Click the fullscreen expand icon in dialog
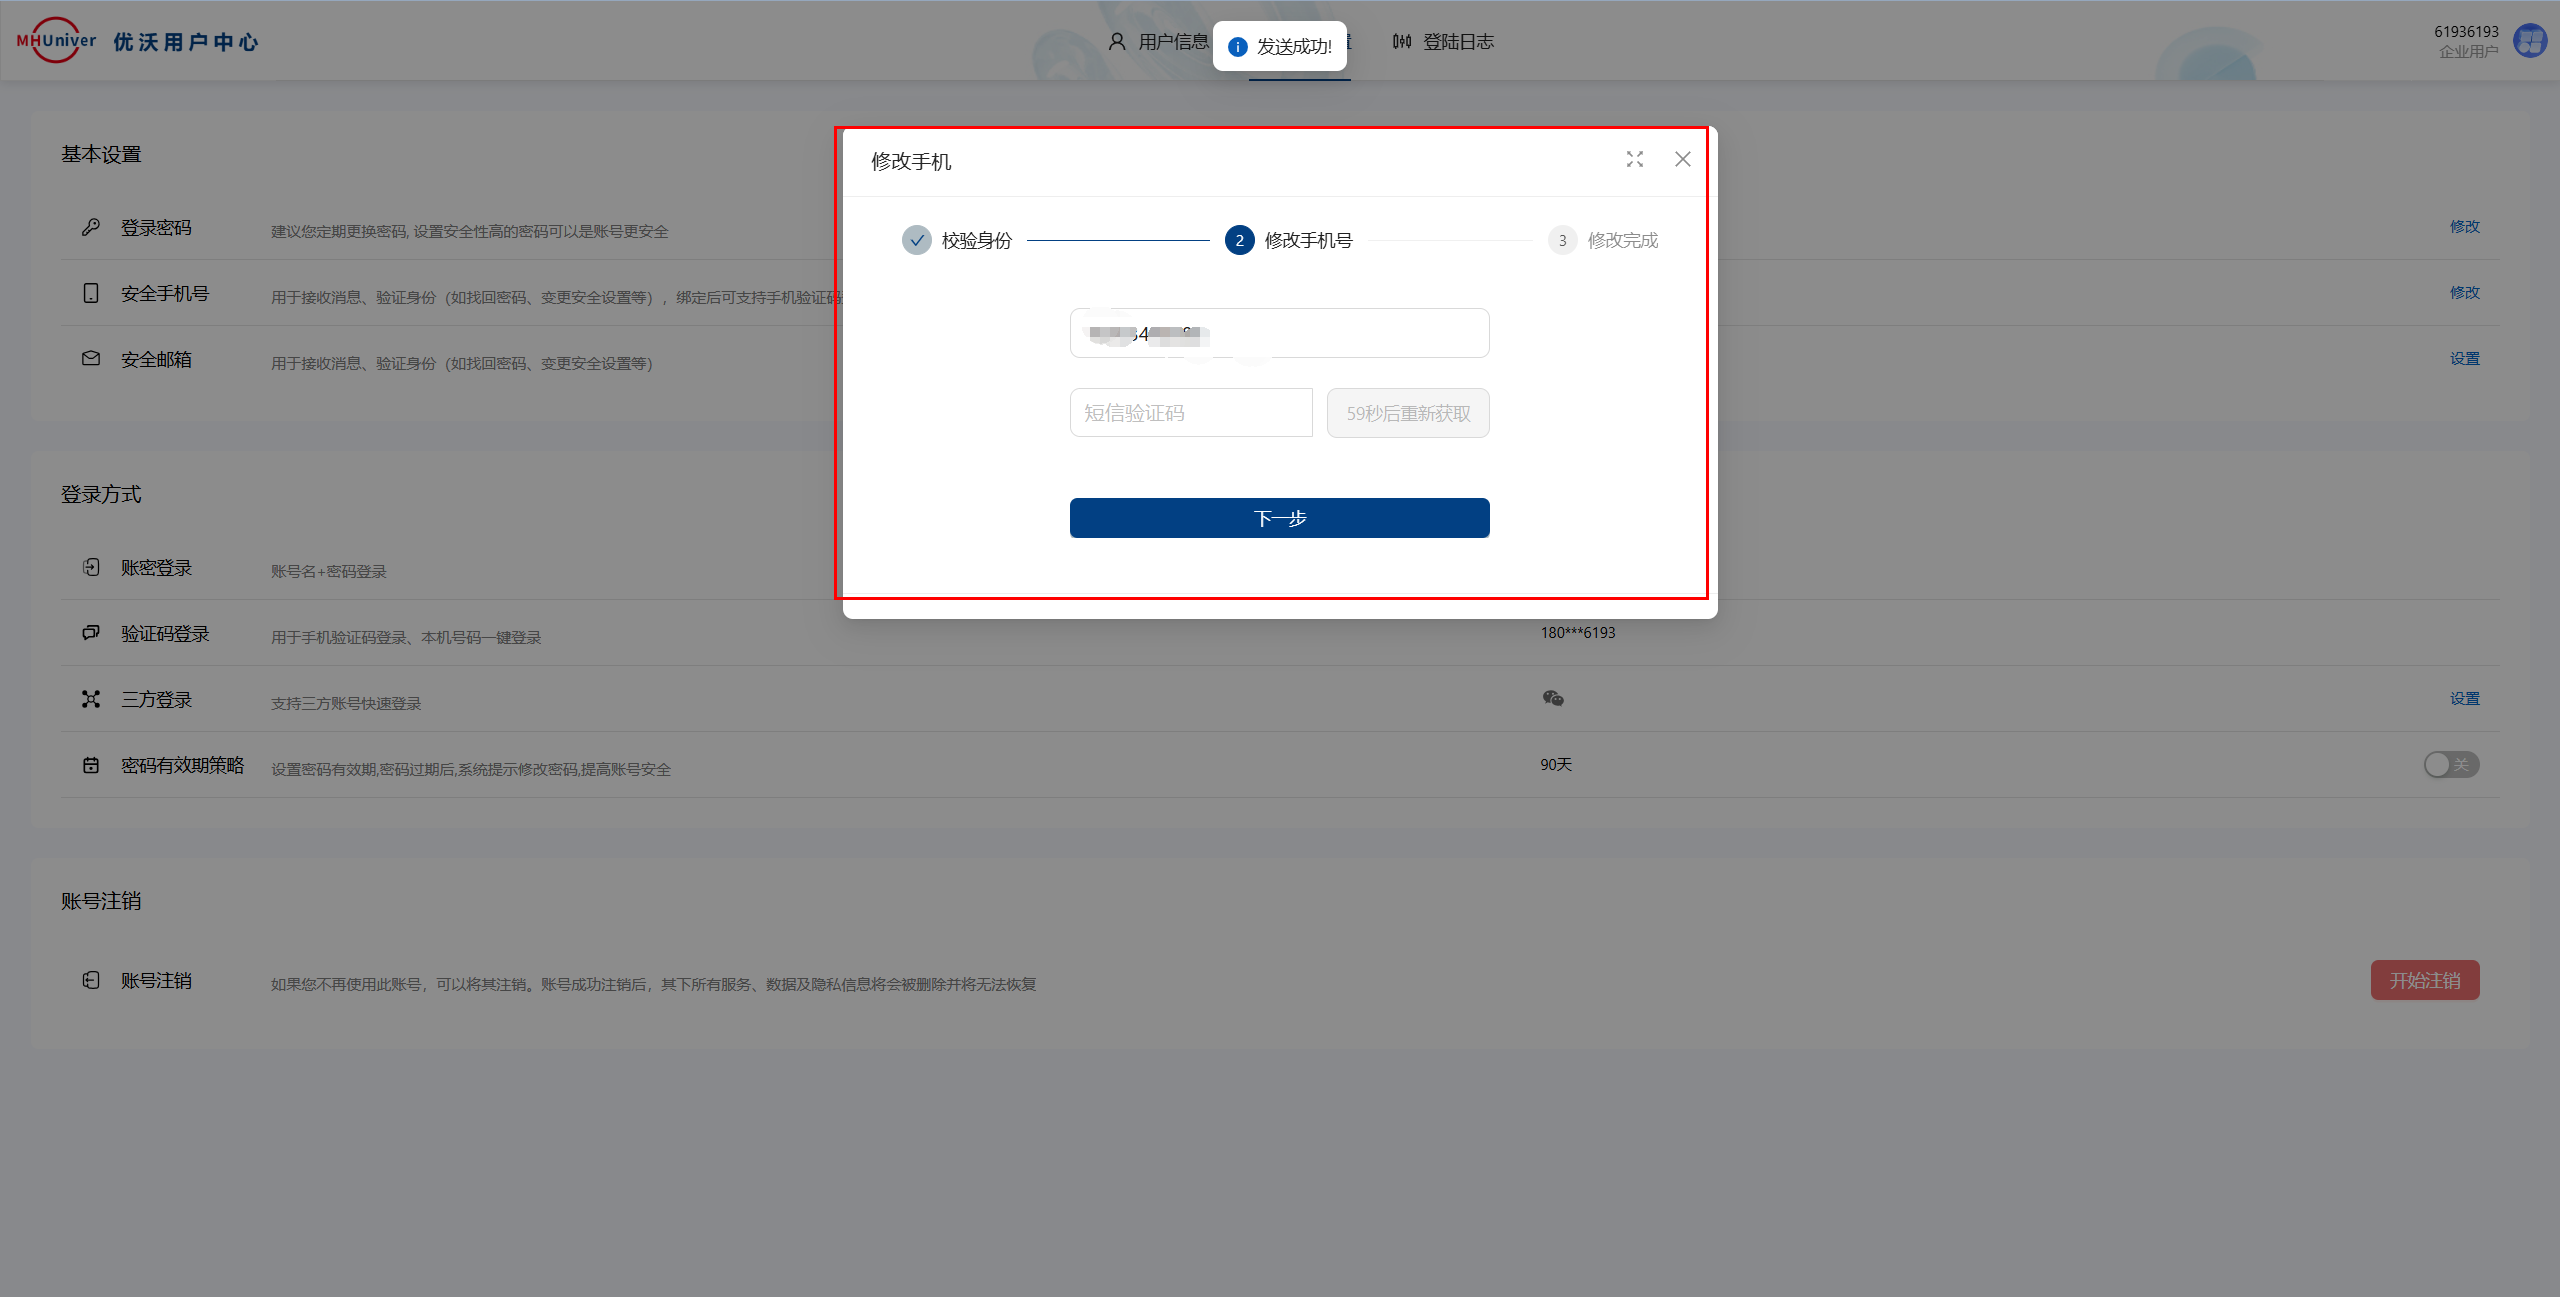 point(1635,159)
